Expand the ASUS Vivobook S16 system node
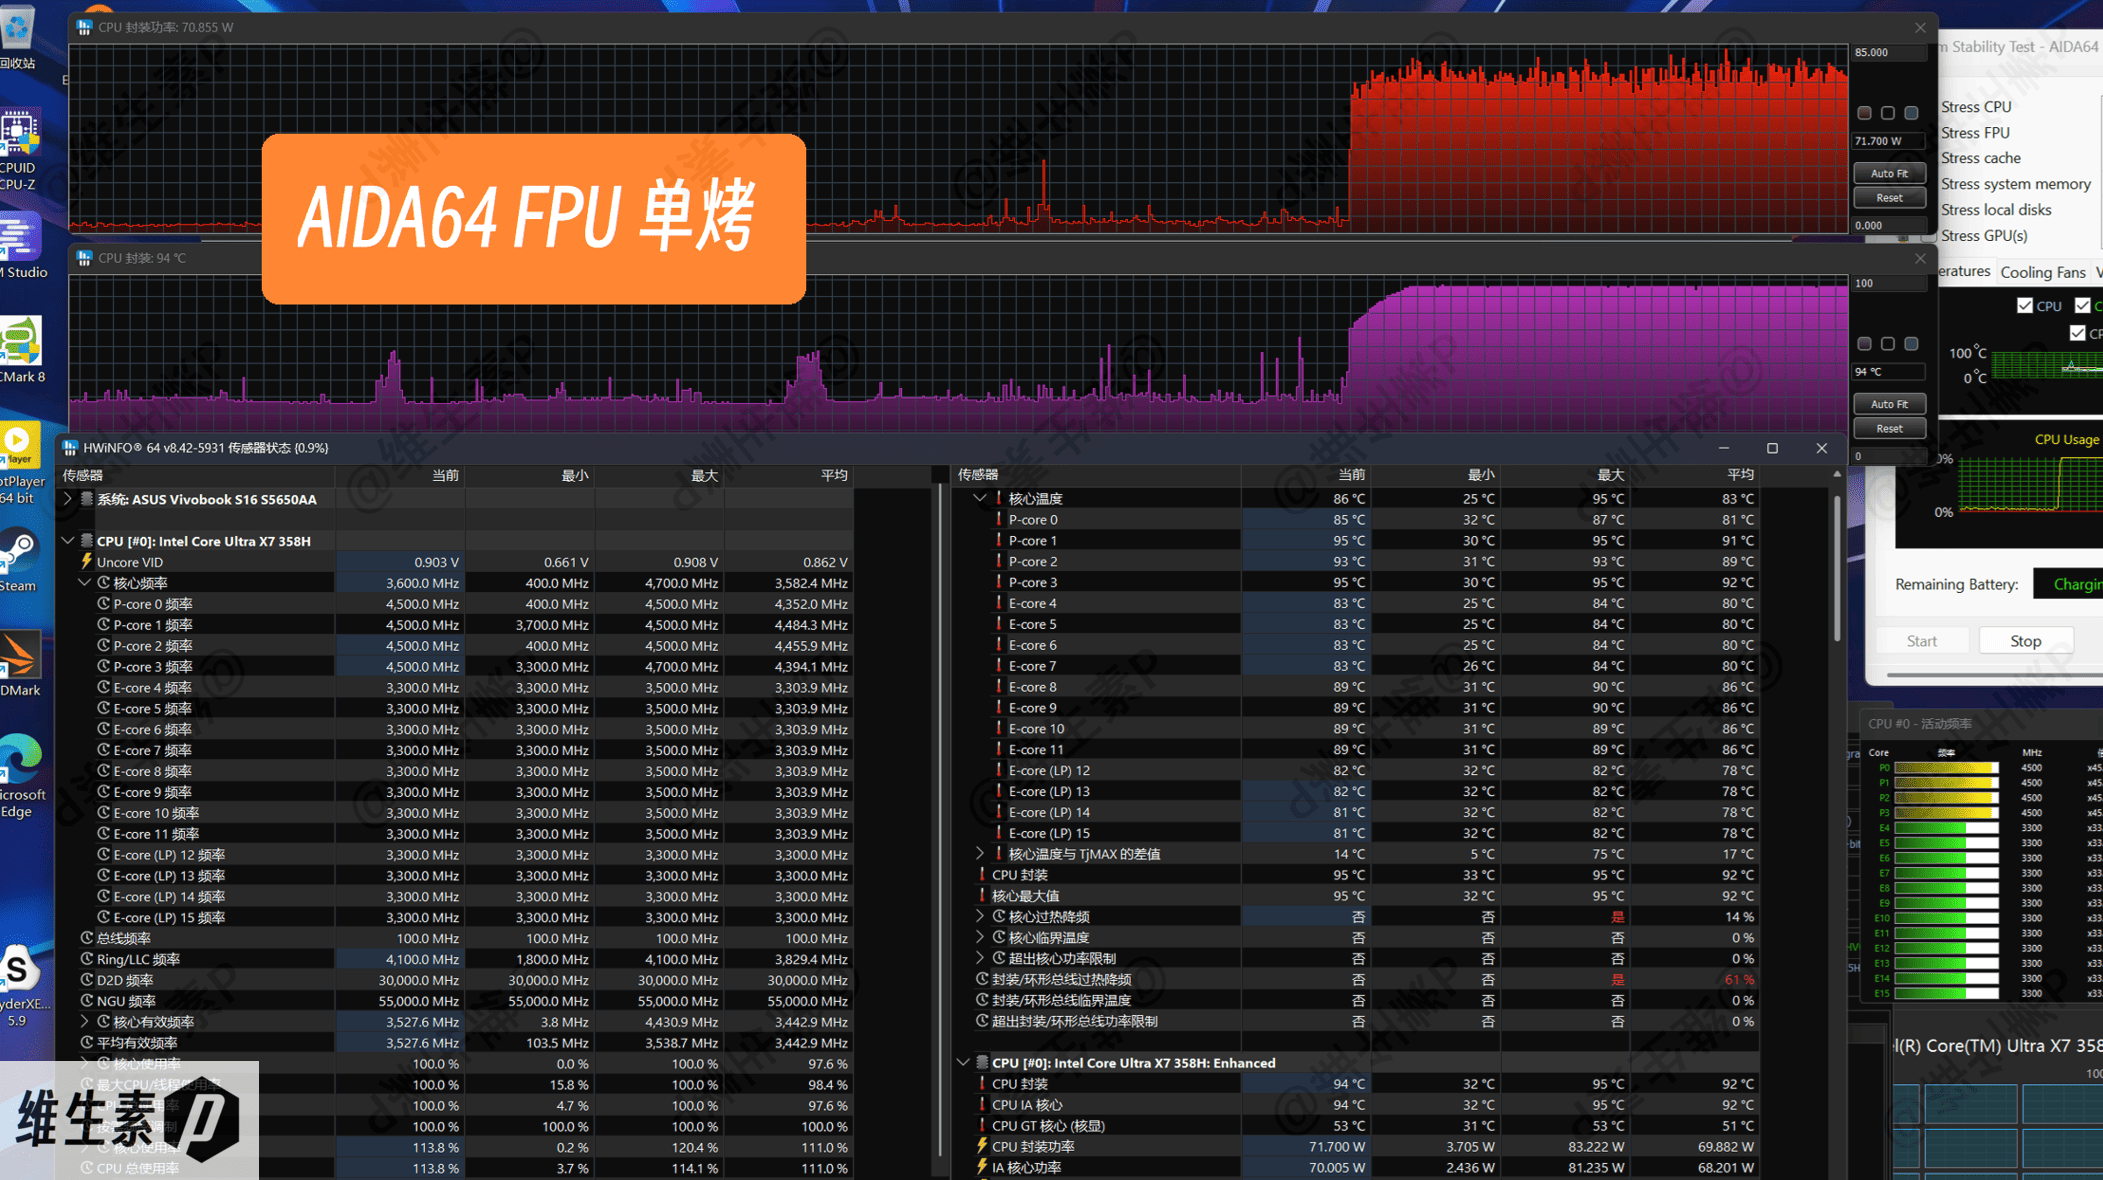 tap(68, 499)
